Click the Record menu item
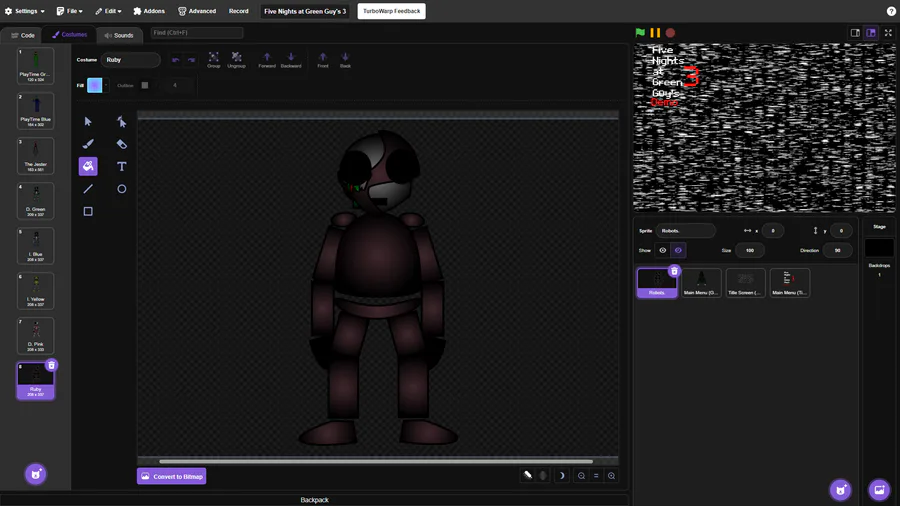Viewport: 900px width, 506px height. pyautogui.click(x=239, y=11)
